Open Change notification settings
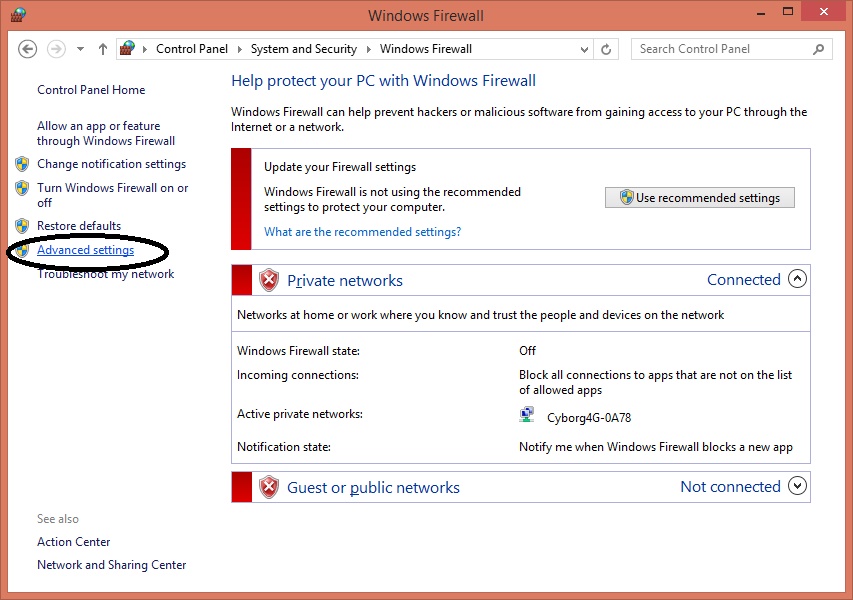Screen dimensions: 853x600 (112, 164)
